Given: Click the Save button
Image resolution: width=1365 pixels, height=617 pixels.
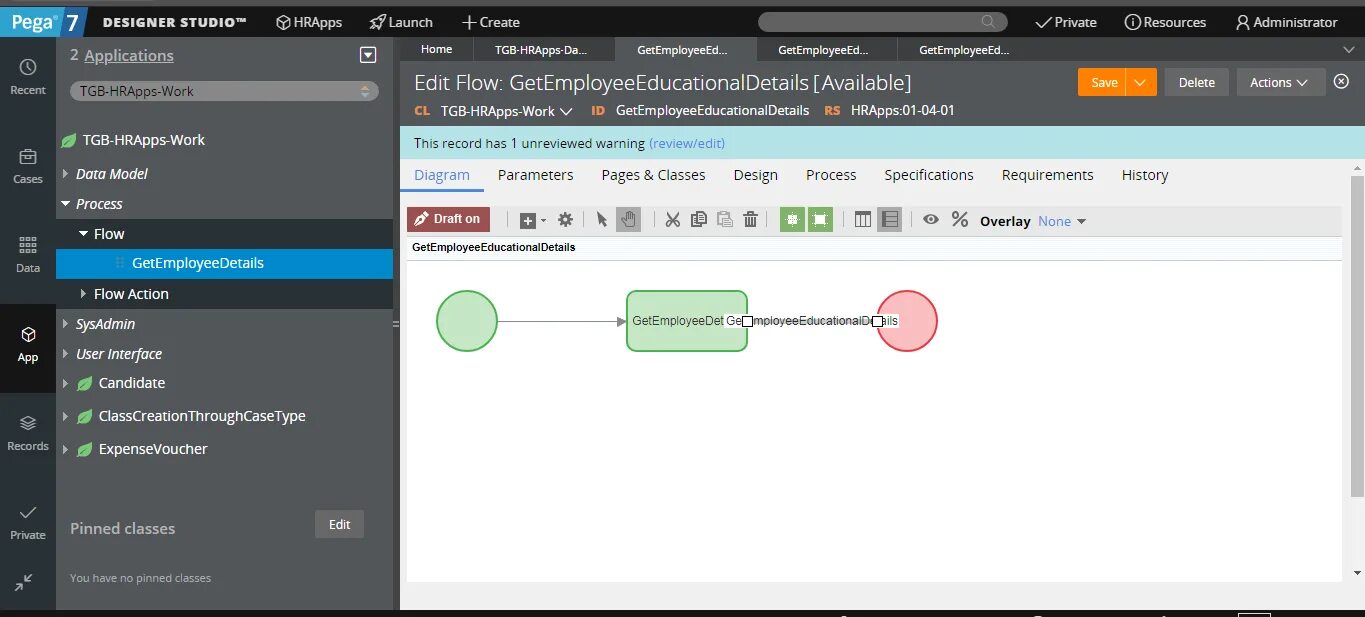Looking at the screenshot, I should 1104,82.
